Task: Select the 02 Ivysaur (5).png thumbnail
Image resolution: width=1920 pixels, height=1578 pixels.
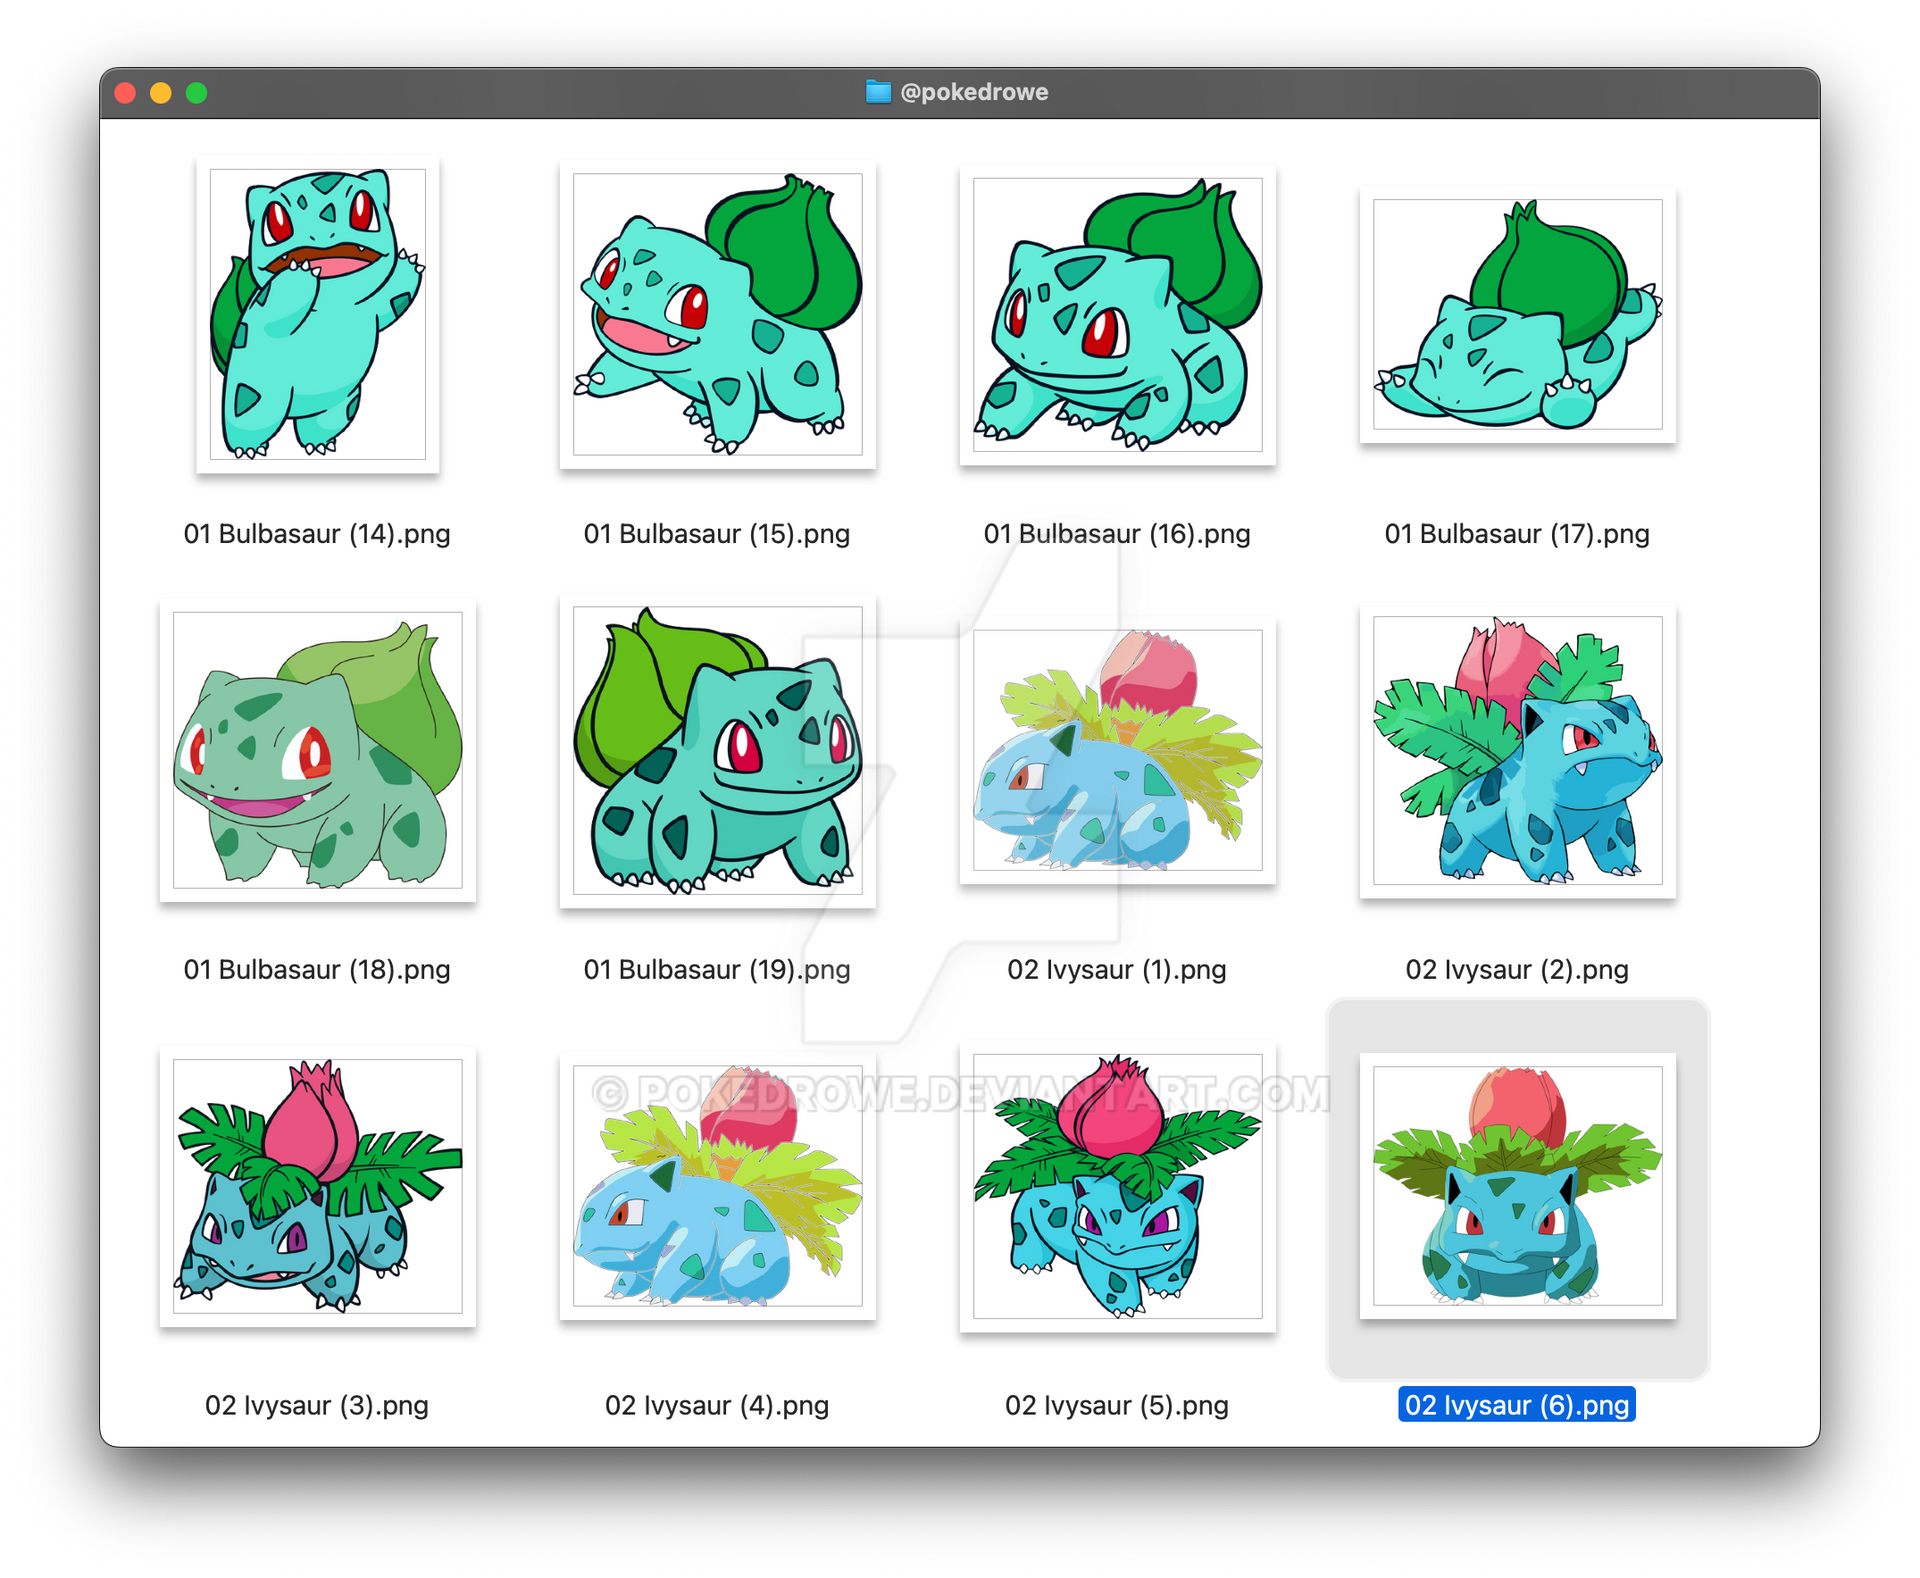Action: coord(1117,1186)
